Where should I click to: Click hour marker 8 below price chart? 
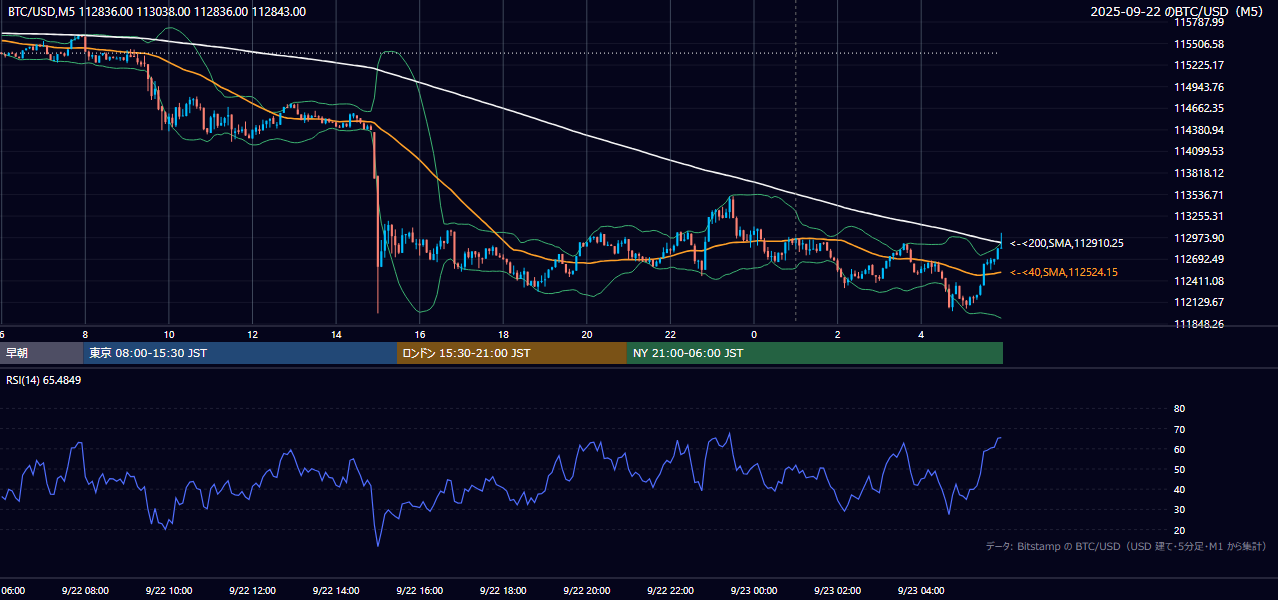click(85, 334)
